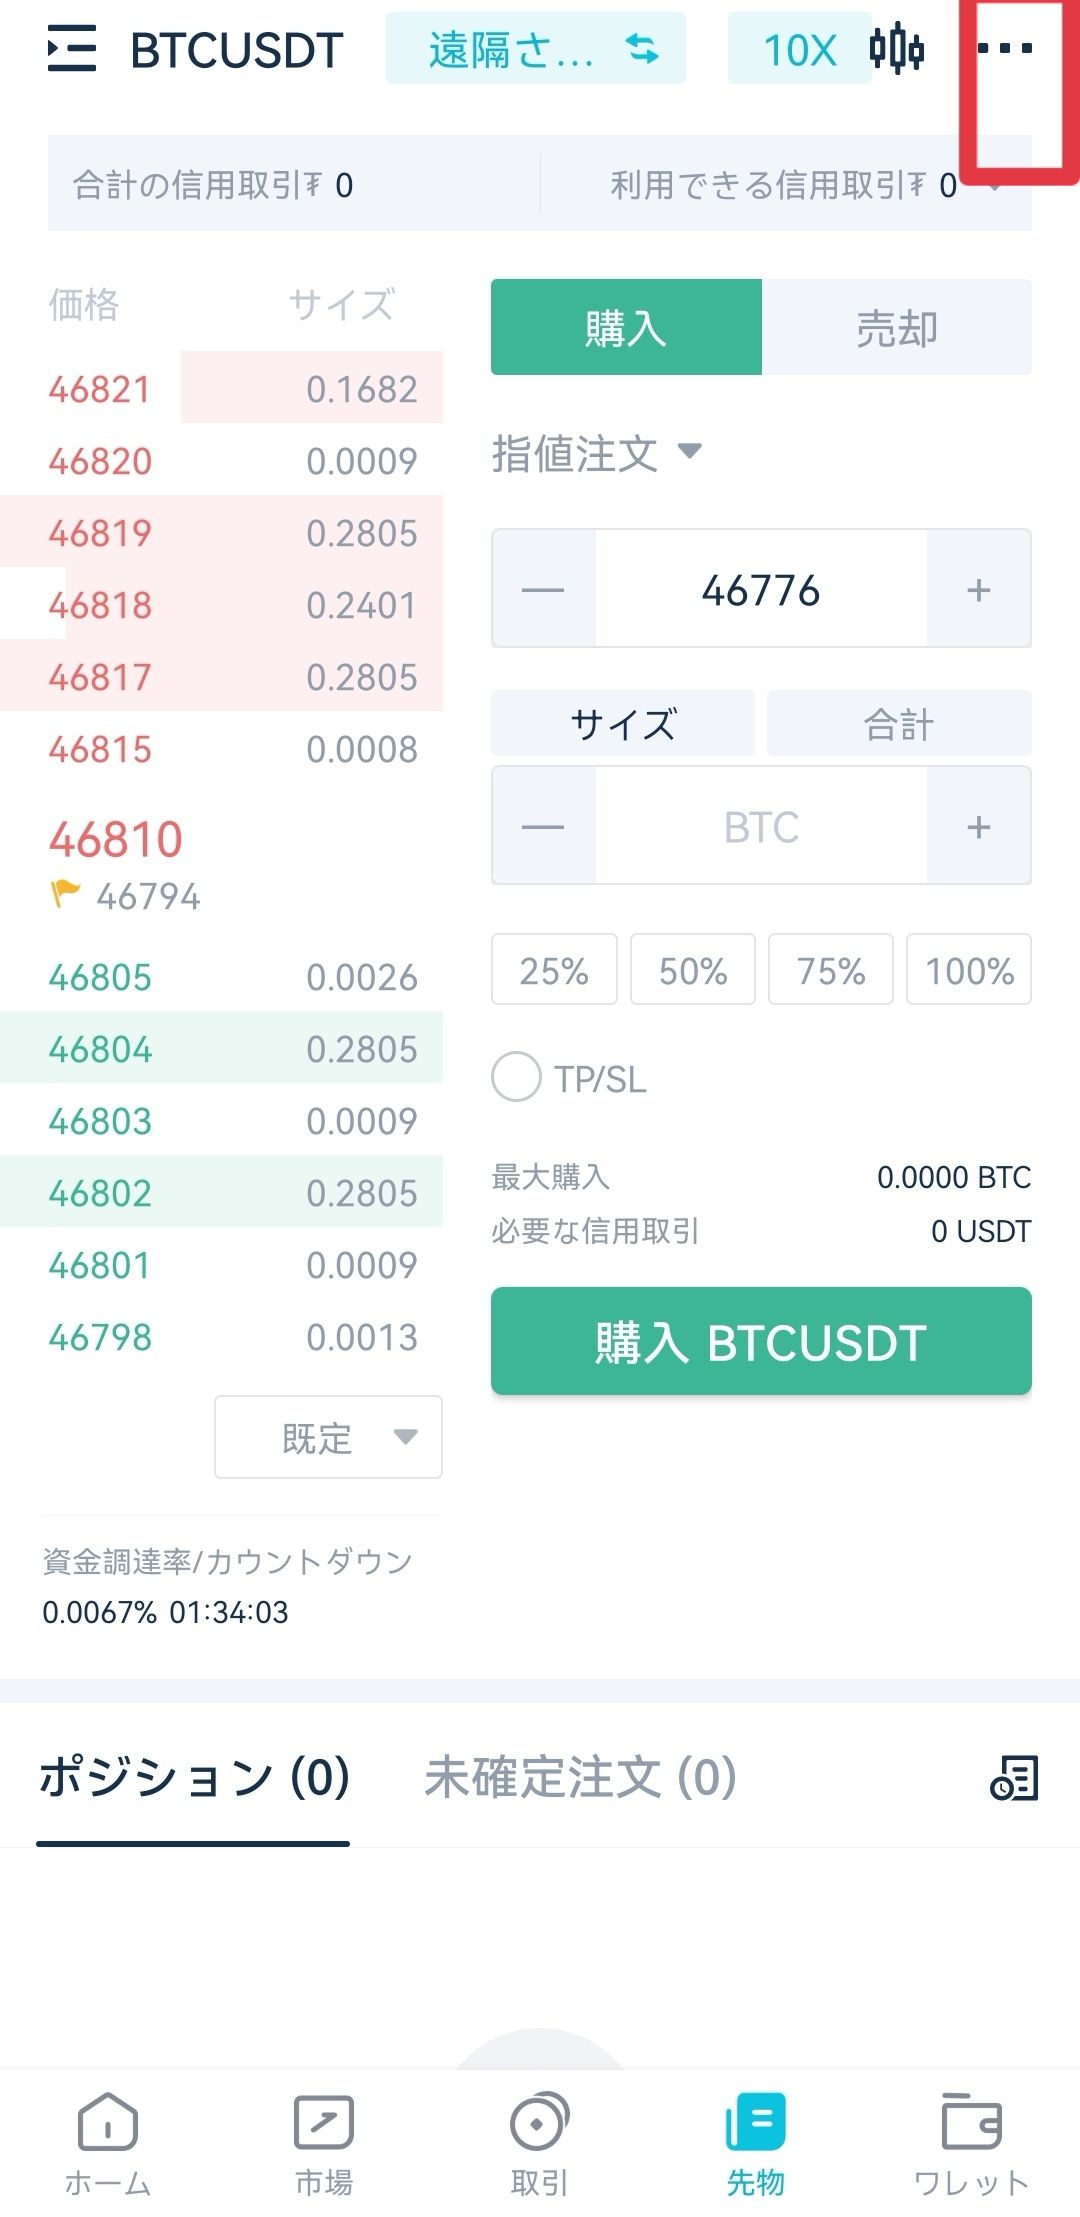1080x2217 pixels.
Task: Tap the three-dot more options icon
Action: pos(1004,48)
